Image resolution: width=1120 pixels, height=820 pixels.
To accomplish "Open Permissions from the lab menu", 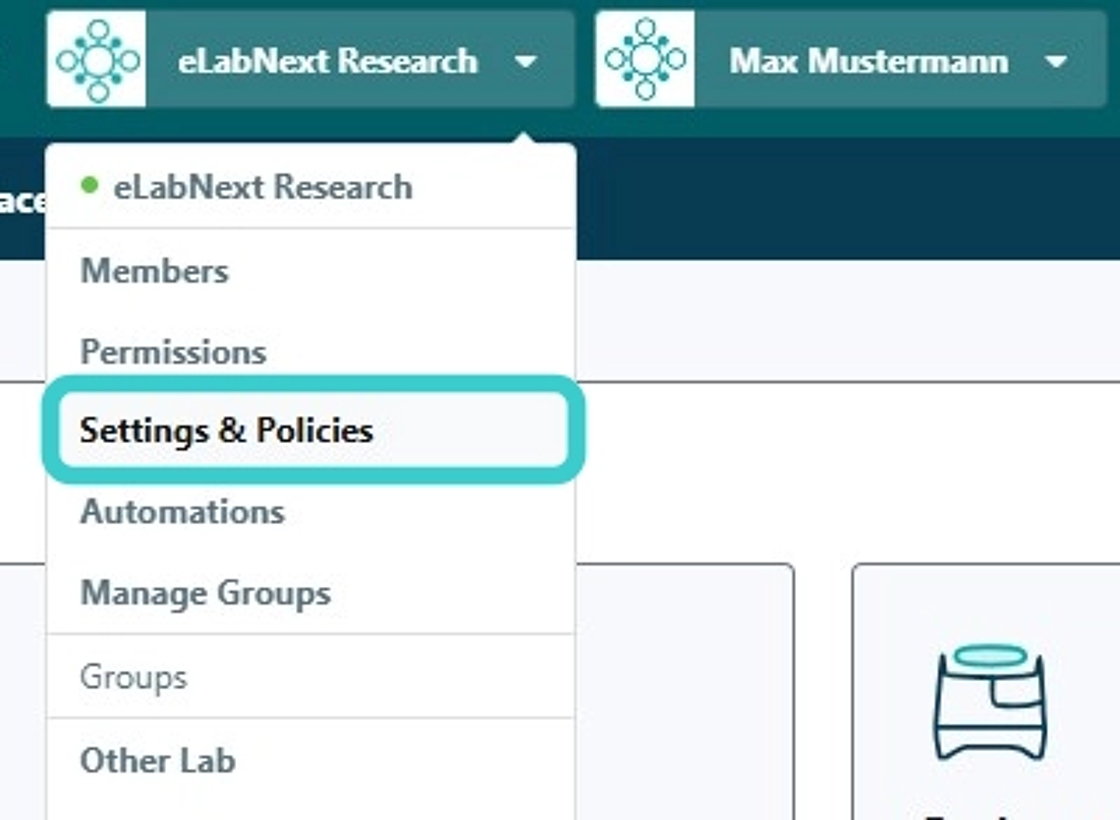I will click(173, 352).
